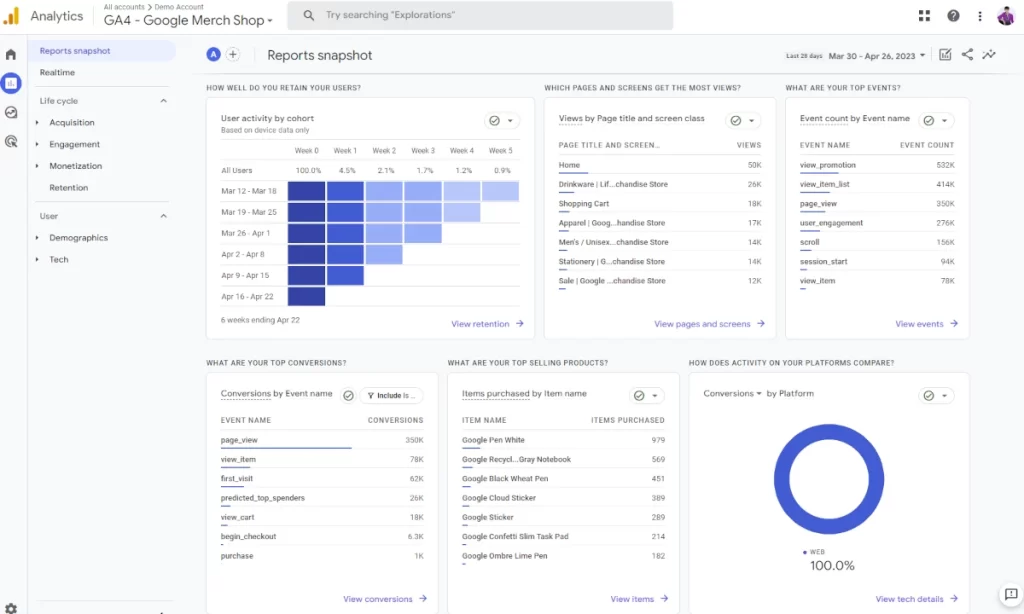The width and height of the screenshot is (1024, 614).
Task: Click check status icon on Items purchased card
Action: pos(639,396)
